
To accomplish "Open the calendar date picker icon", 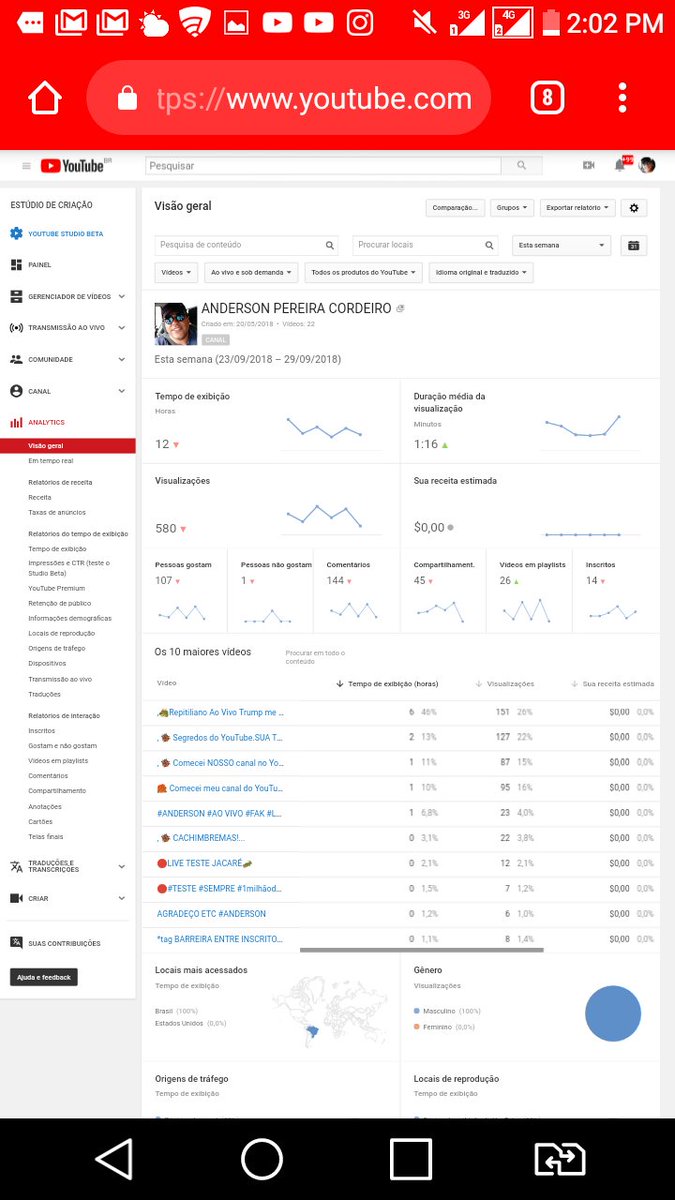I will (x=634, y=245).
